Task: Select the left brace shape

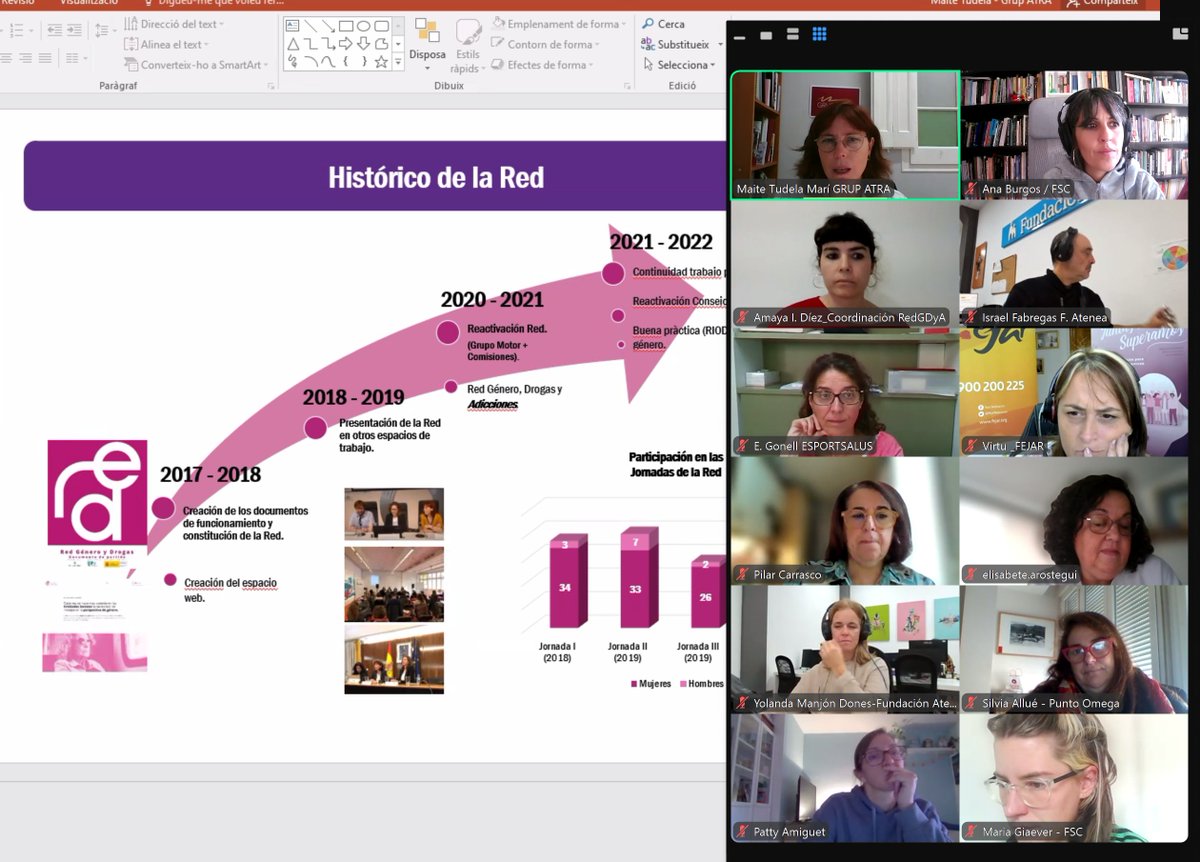Action: tap(345, 62)
